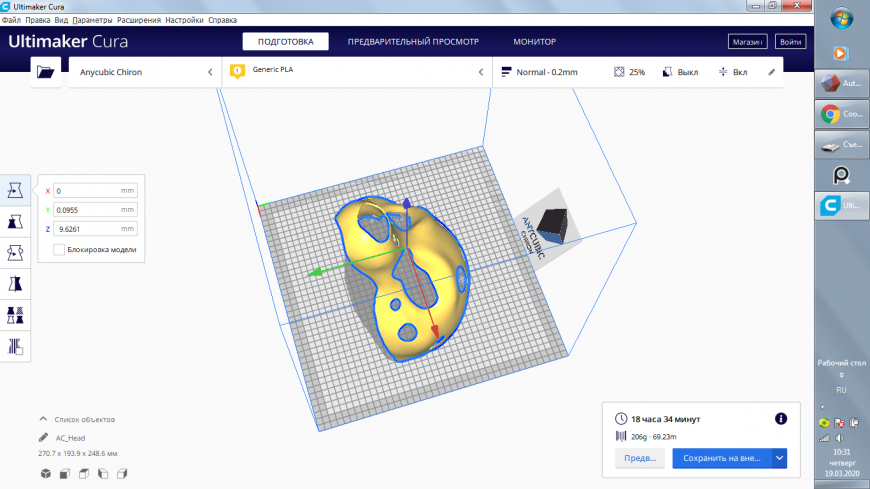Viewport: 870px width, 489px height.
Task: Switch to right view cube icon
Action: (122, 473)
